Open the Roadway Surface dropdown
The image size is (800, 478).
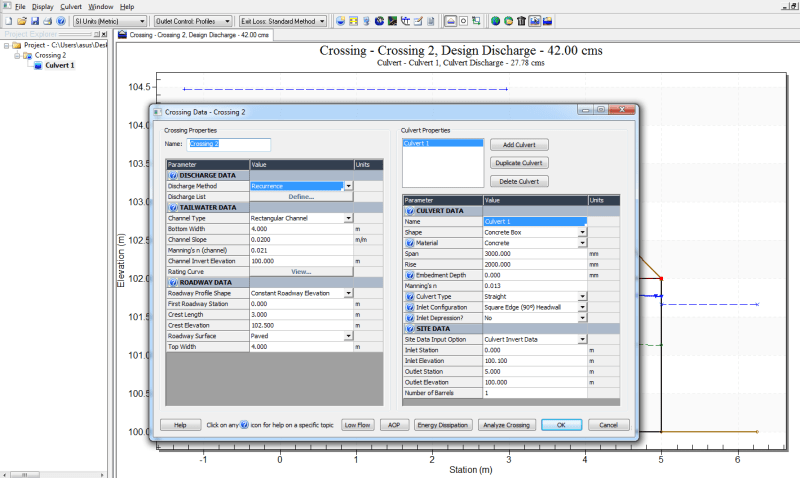[348, 336]
